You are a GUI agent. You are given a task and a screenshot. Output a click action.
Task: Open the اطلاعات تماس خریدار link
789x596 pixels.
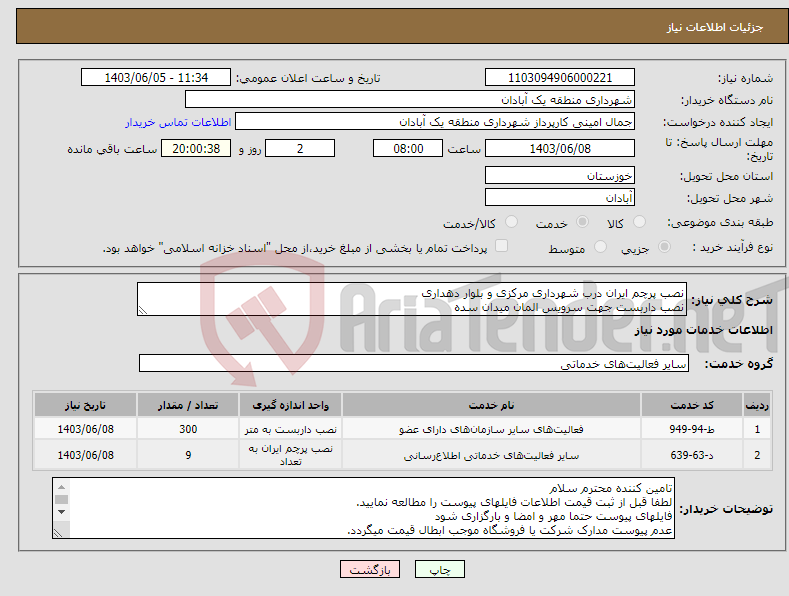(178, 122)
